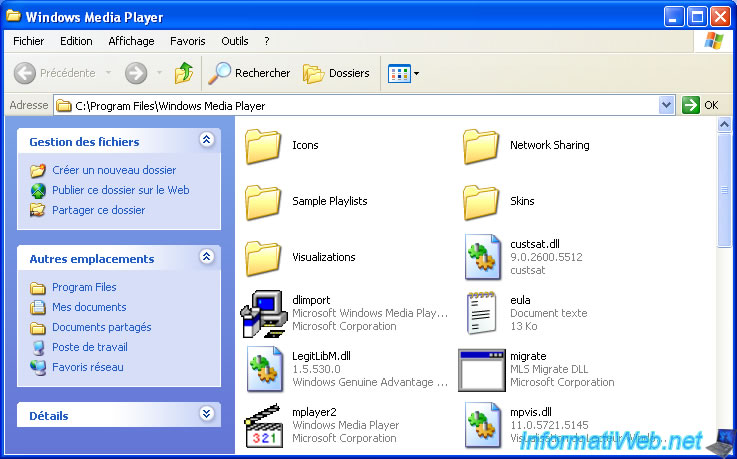Toggle the Dossiers folders pane

tap(337, 73)
